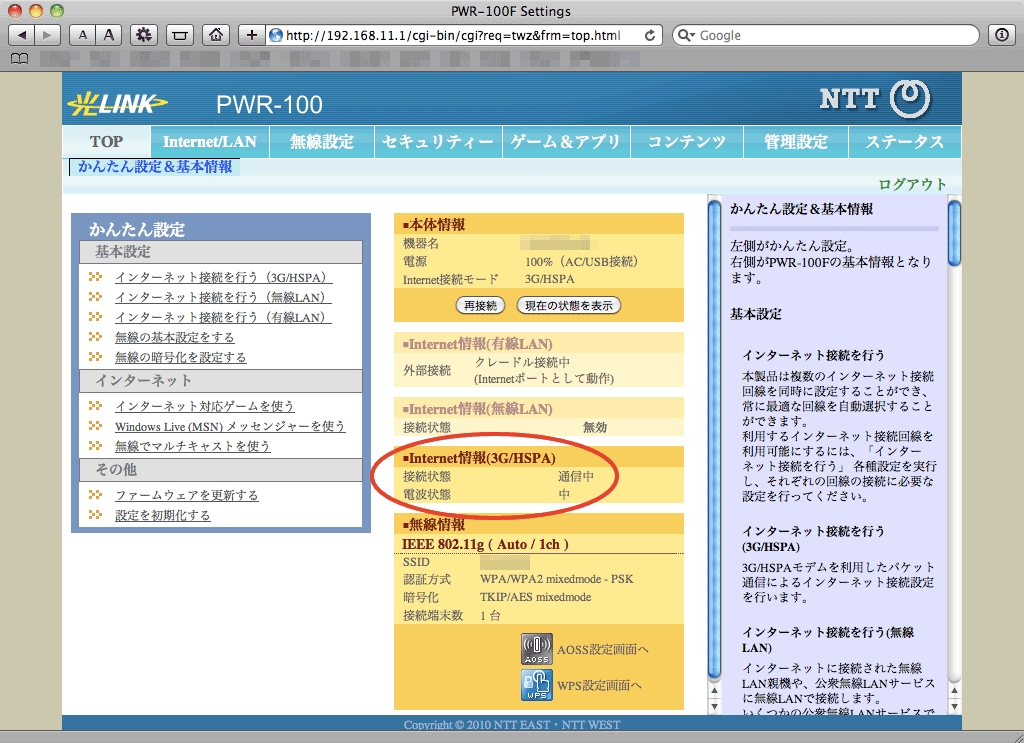This screenshot has height=743, width=1024.
Task: Click the right scrollbar up arrow
Action: pos(954,691)
